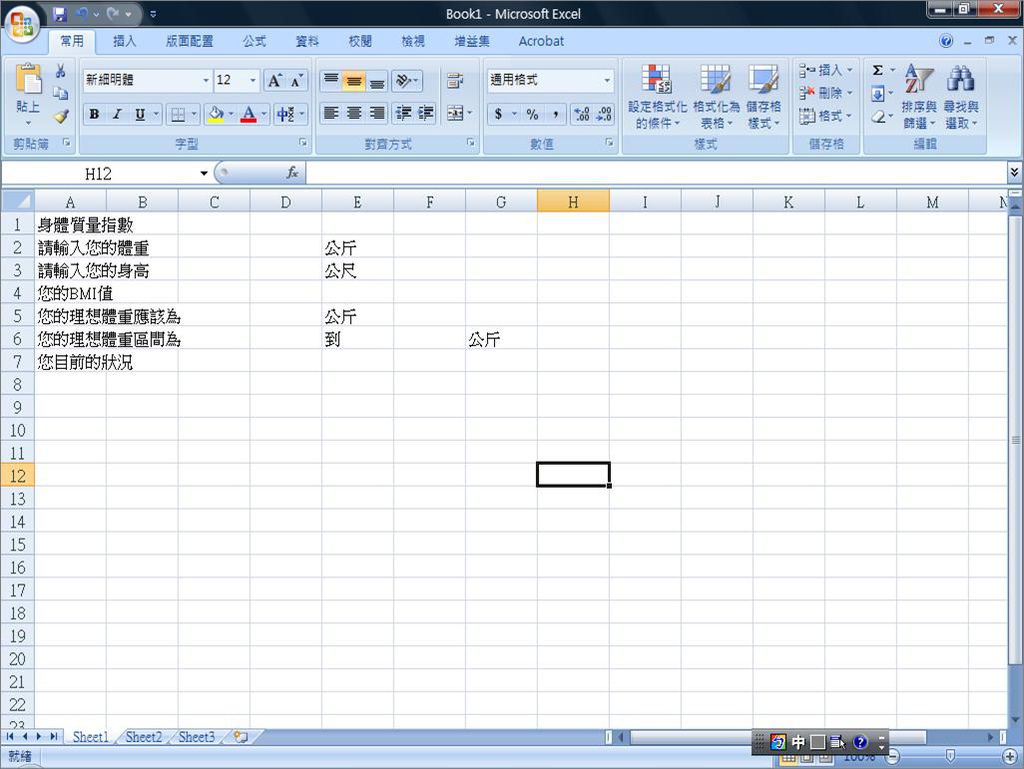Open number format dropdown 通用格式

[x=607, y=80]
